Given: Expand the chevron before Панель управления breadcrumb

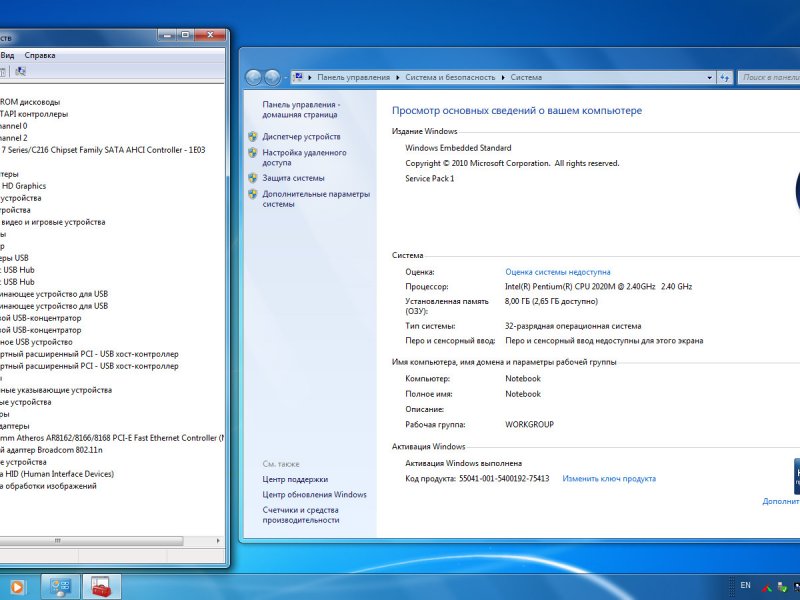Looking at the screenshot, I should coord(310,78).
